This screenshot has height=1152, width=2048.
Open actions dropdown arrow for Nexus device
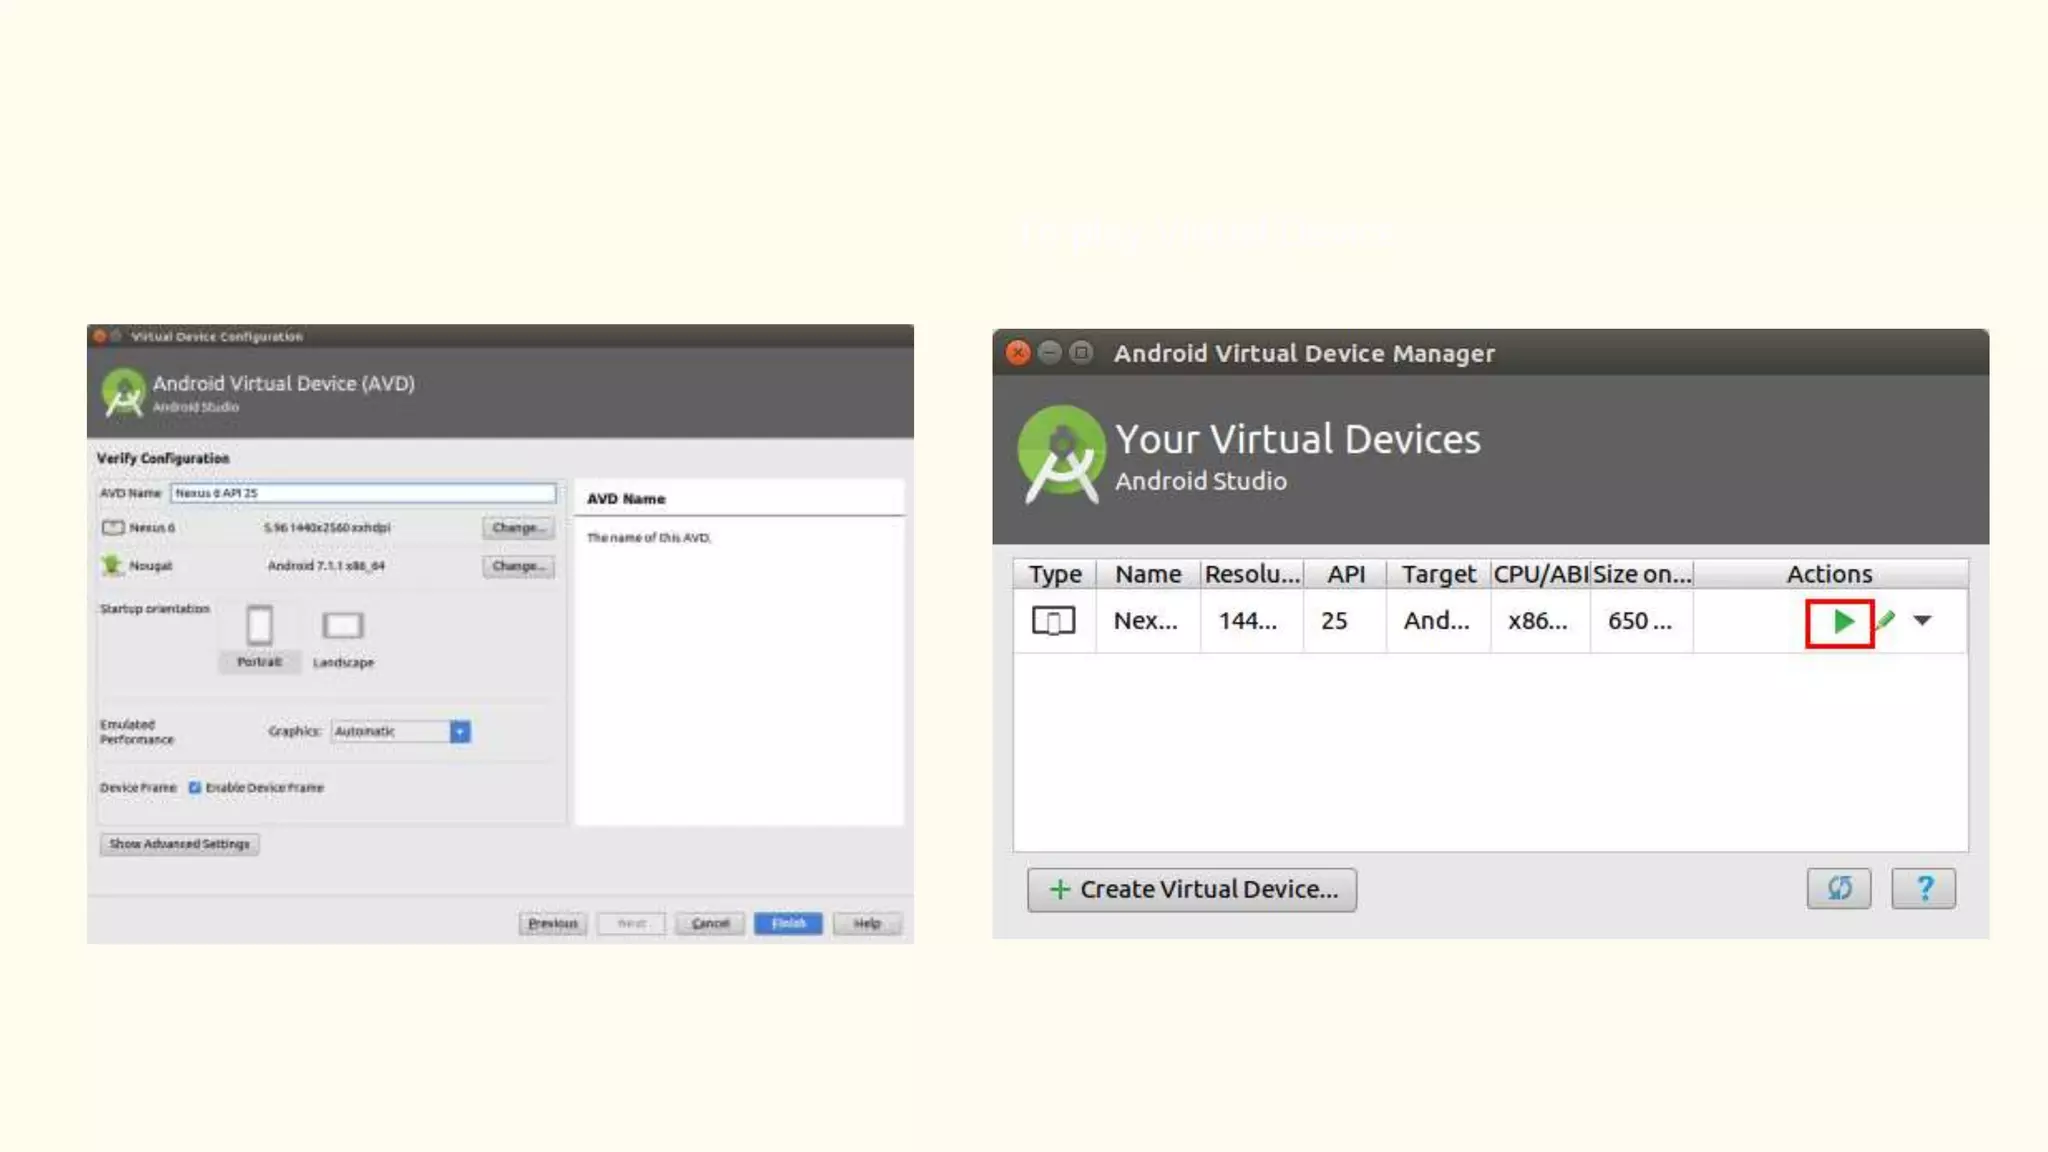1922,621
